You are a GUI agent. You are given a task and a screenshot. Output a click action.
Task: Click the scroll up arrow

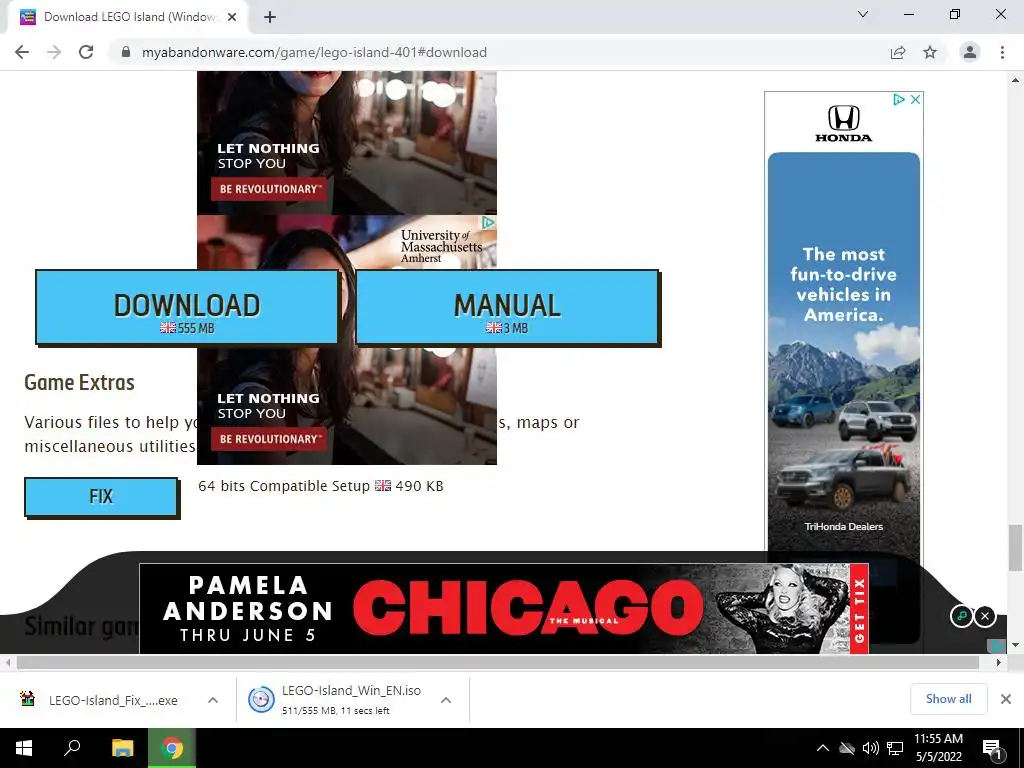pyautogui.click(x=1015, y=80)
